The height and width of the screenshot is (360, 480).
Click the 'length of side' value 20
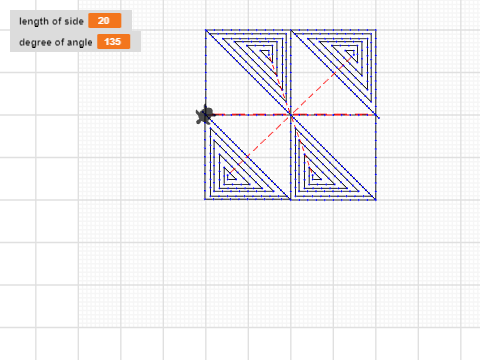click(x=105, y=21)
